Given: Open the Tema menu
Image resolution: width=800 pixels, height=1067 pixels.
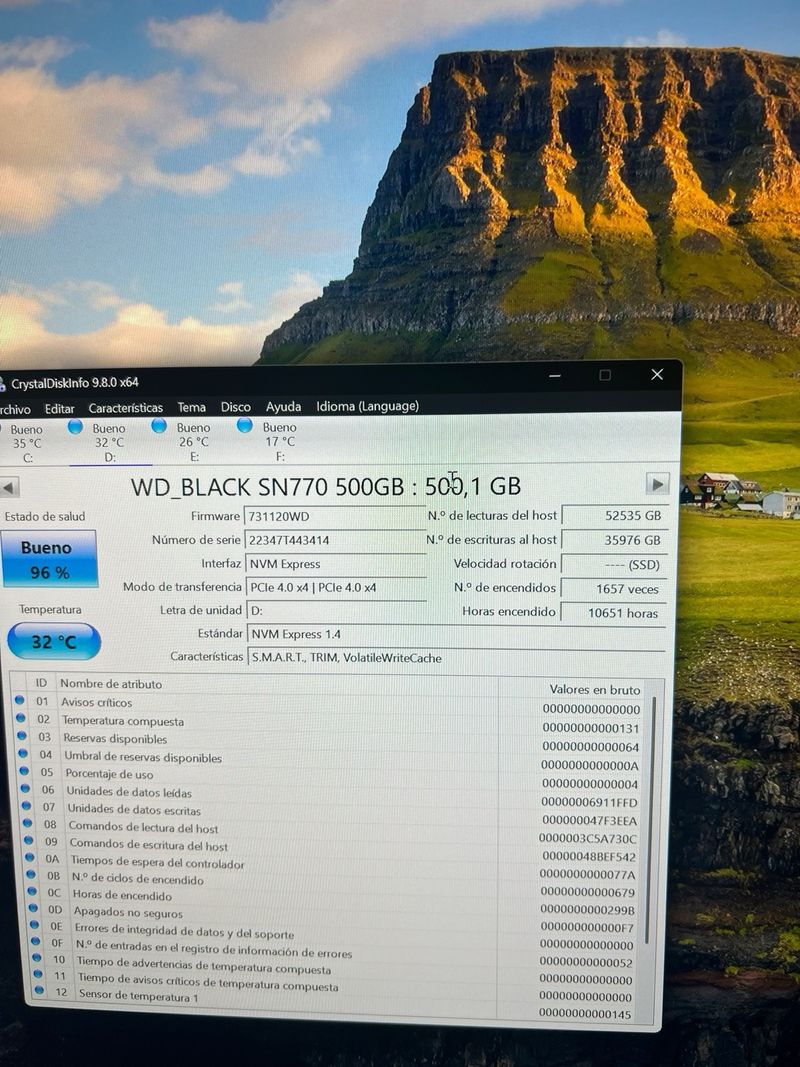Looking at the screenshot, I should [191, 407].
